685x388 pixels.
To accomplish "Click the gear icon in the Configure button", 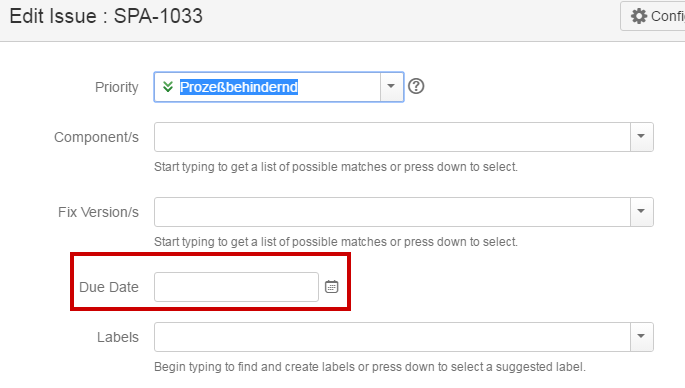I will [639, 16].
